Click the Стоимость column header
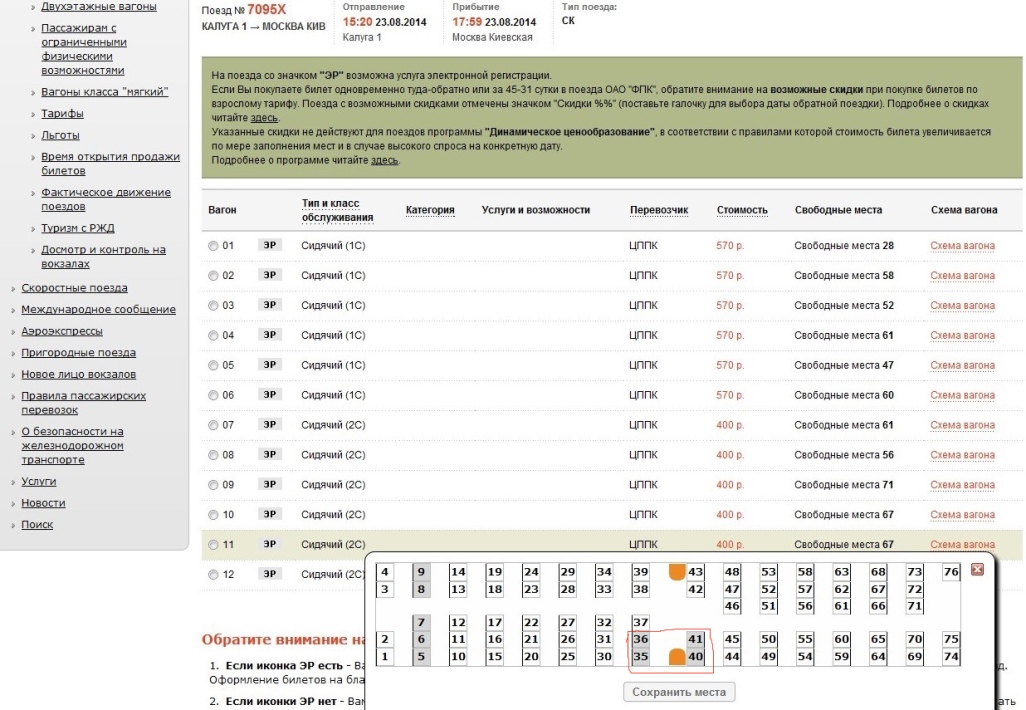The height and width of the screenshot is (710, 1026). [742, 210]
